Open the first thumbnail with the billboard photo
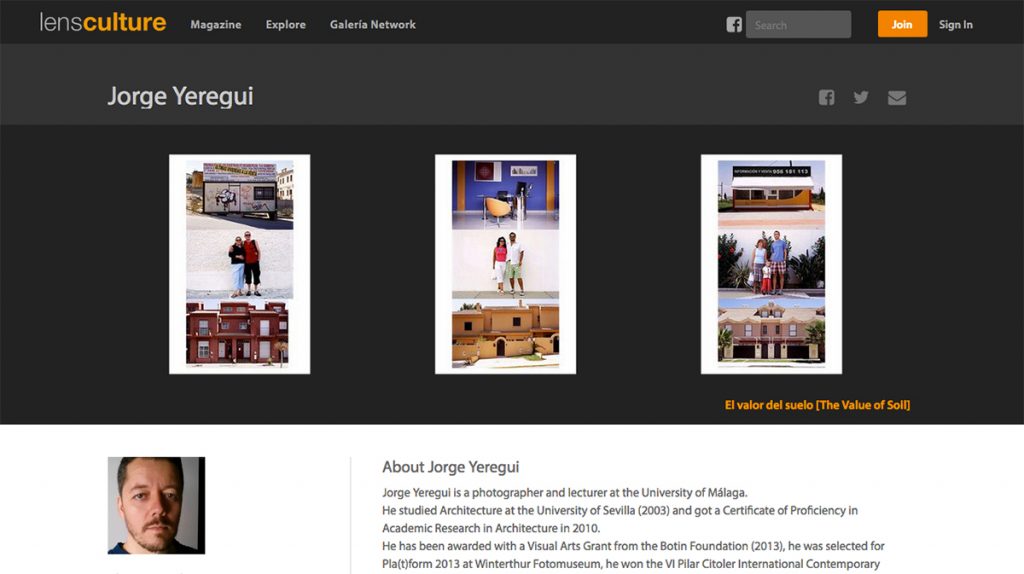 [239, 264]
